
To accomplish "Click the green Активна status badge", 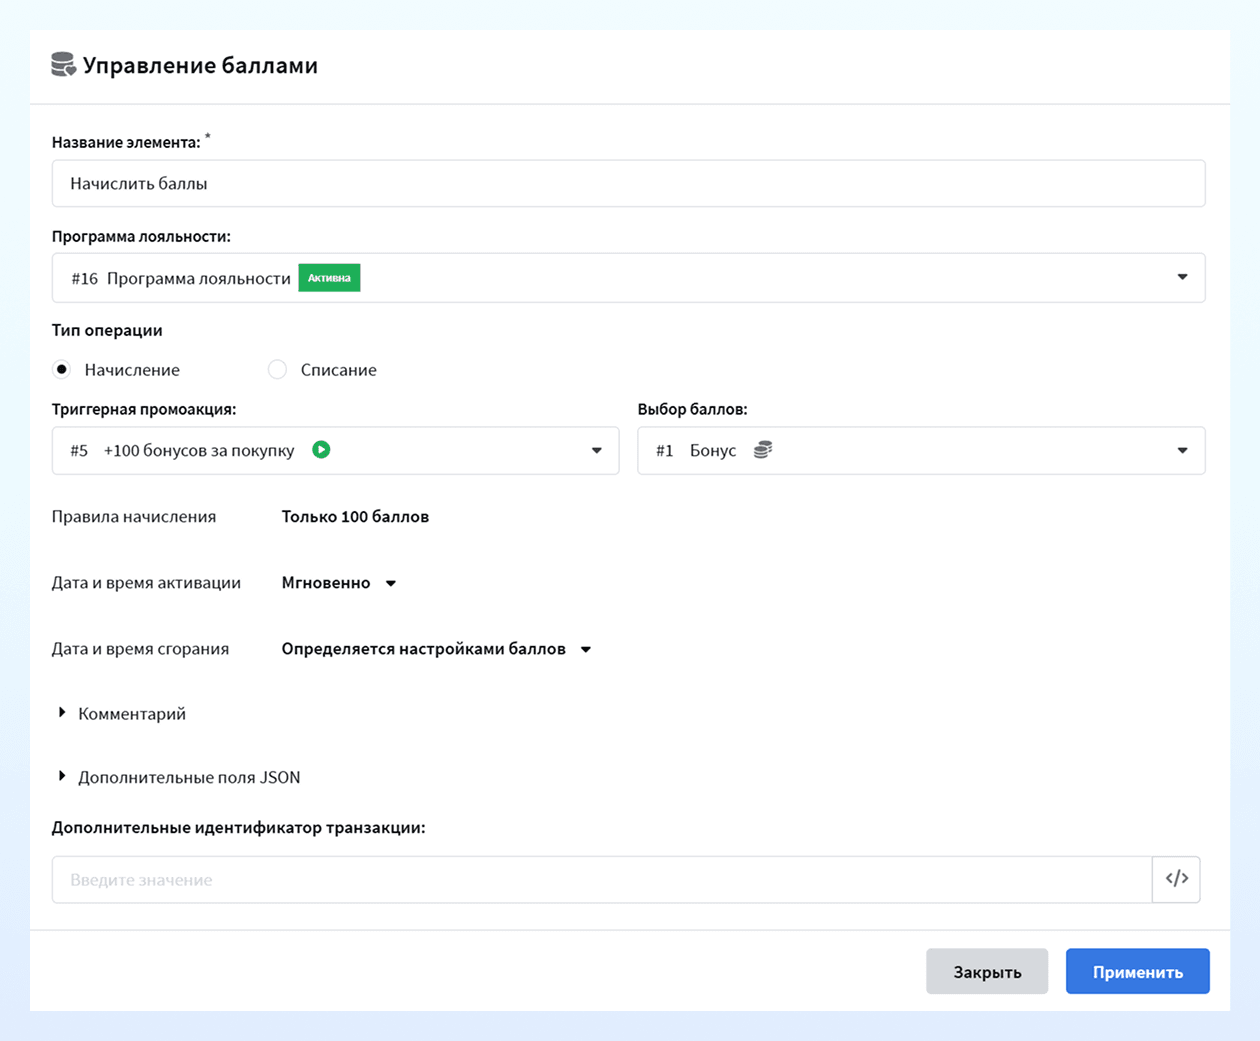I will click(329, 278).
